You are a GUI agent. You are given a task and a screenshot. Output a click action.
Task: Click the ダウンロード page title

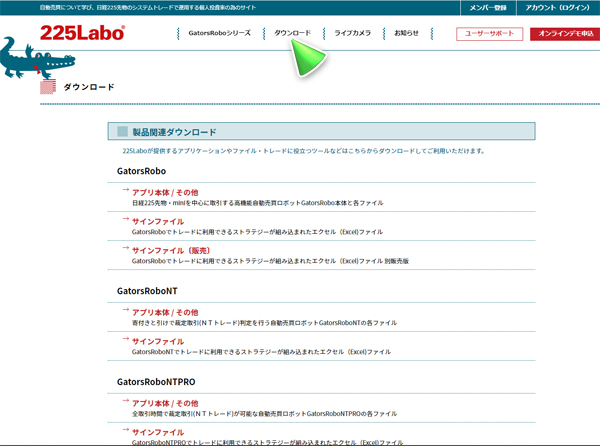[89, 87]
